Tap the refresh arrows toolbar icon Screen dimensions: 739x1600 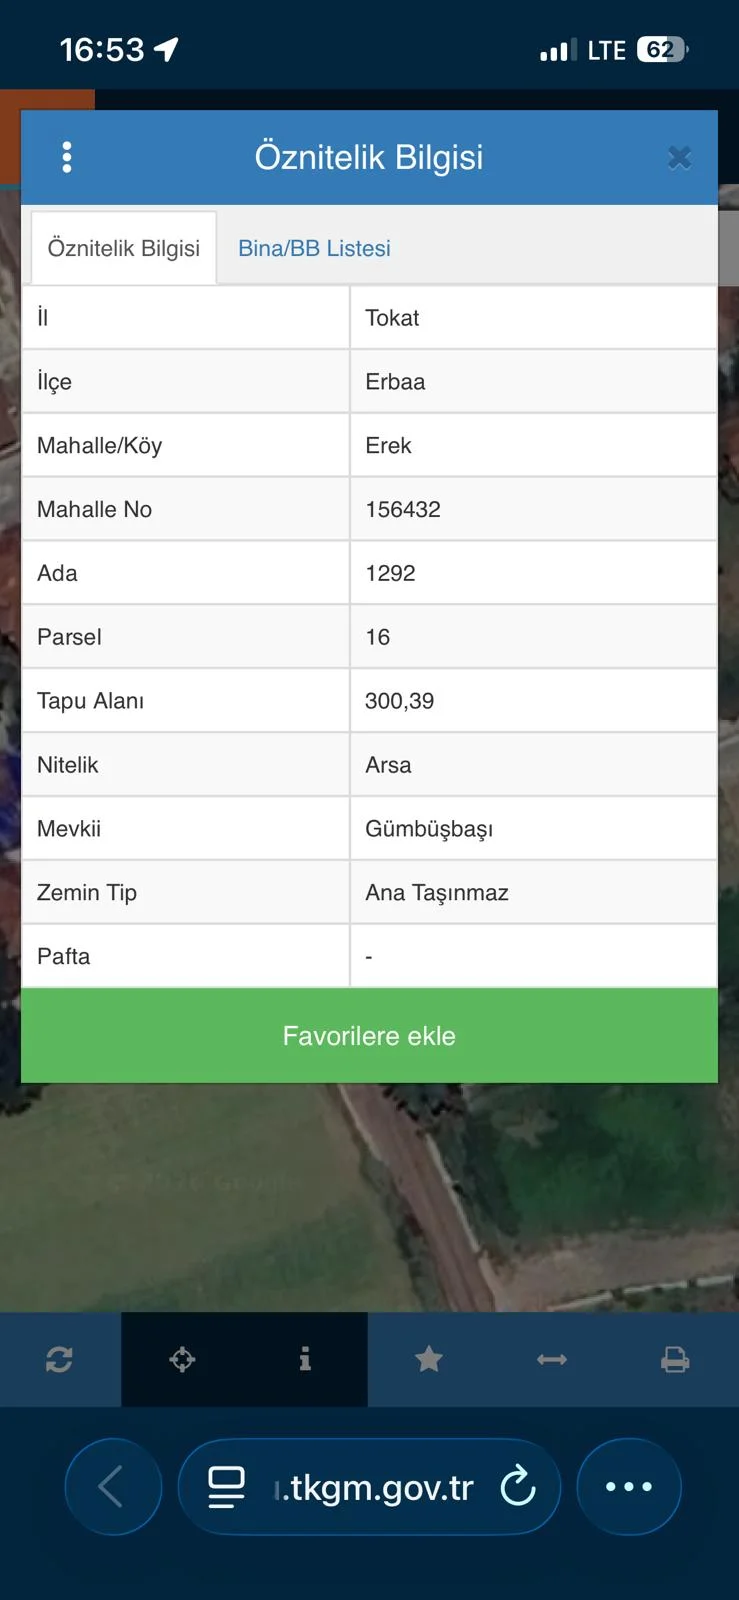pos(59,1359)
